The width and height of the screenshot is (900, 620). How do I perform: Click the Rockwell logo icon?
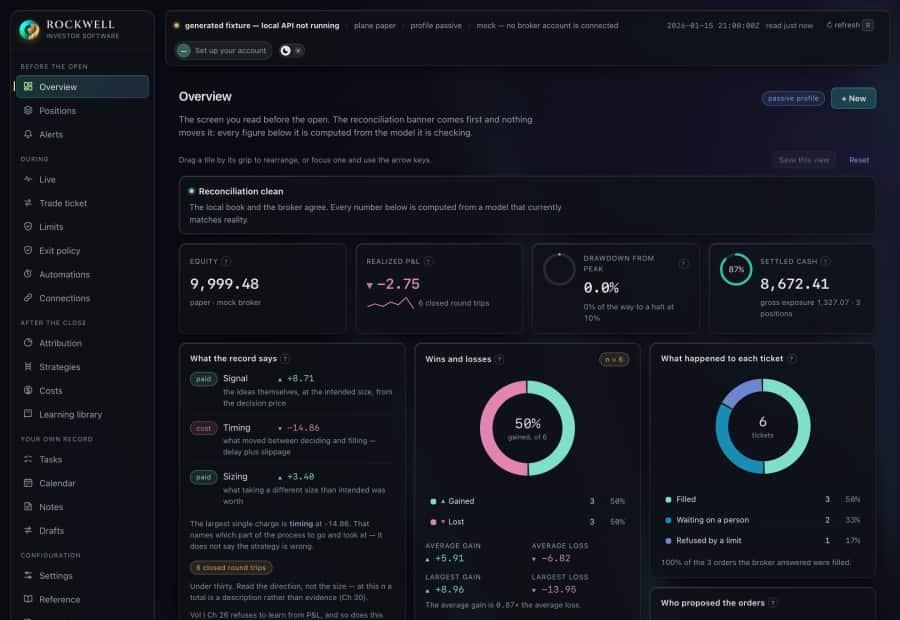(29, 29)
